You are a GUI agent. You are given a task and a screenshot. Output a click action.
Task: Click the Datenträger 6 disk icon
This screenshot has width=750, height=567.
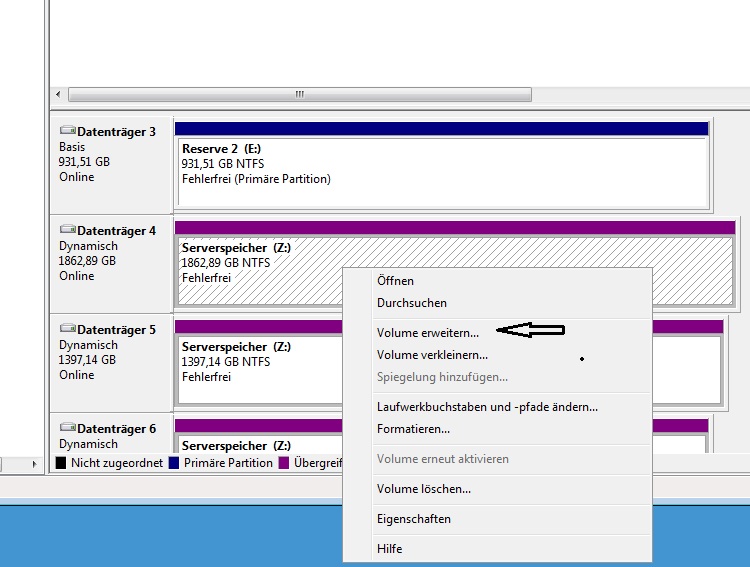pyautogui.click(x=67, y=428)
